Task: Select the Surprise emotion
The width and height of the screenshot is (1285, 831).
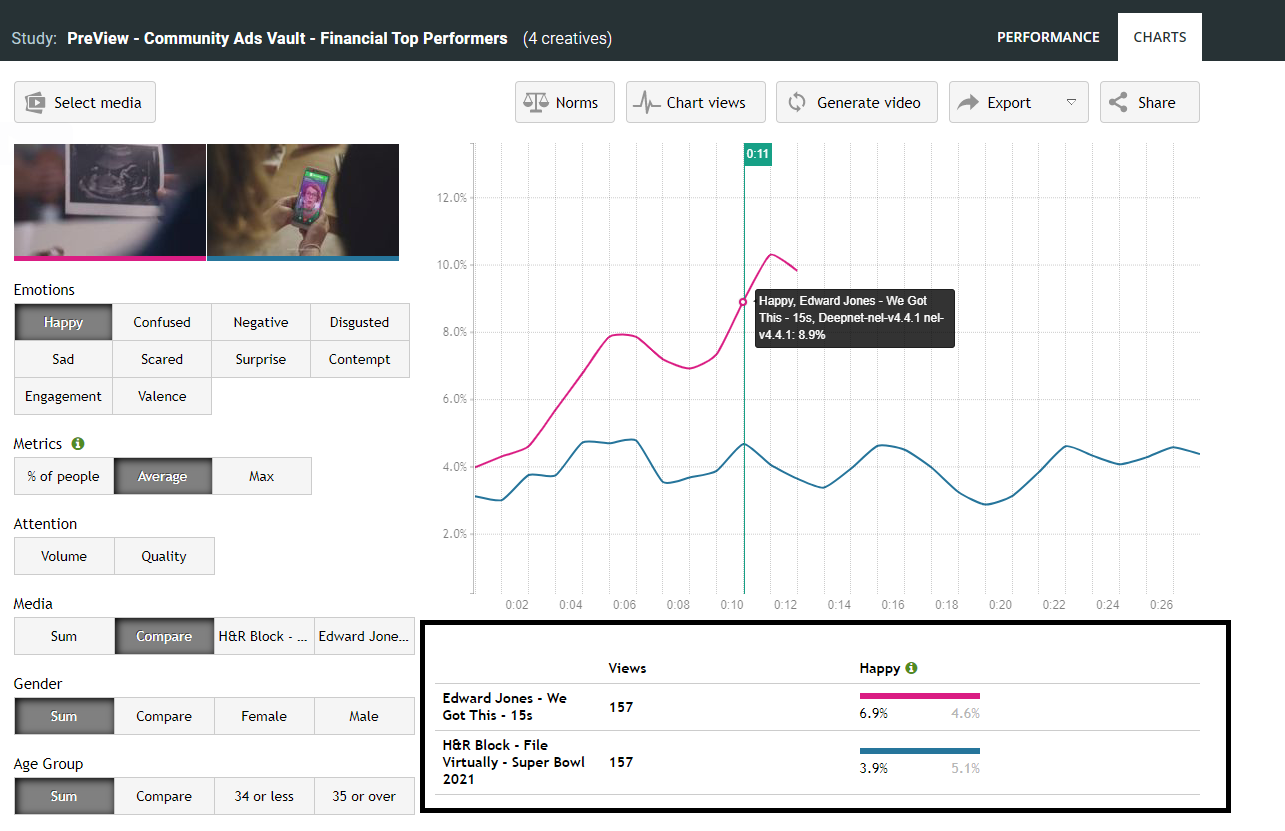Action: [261, 359]
